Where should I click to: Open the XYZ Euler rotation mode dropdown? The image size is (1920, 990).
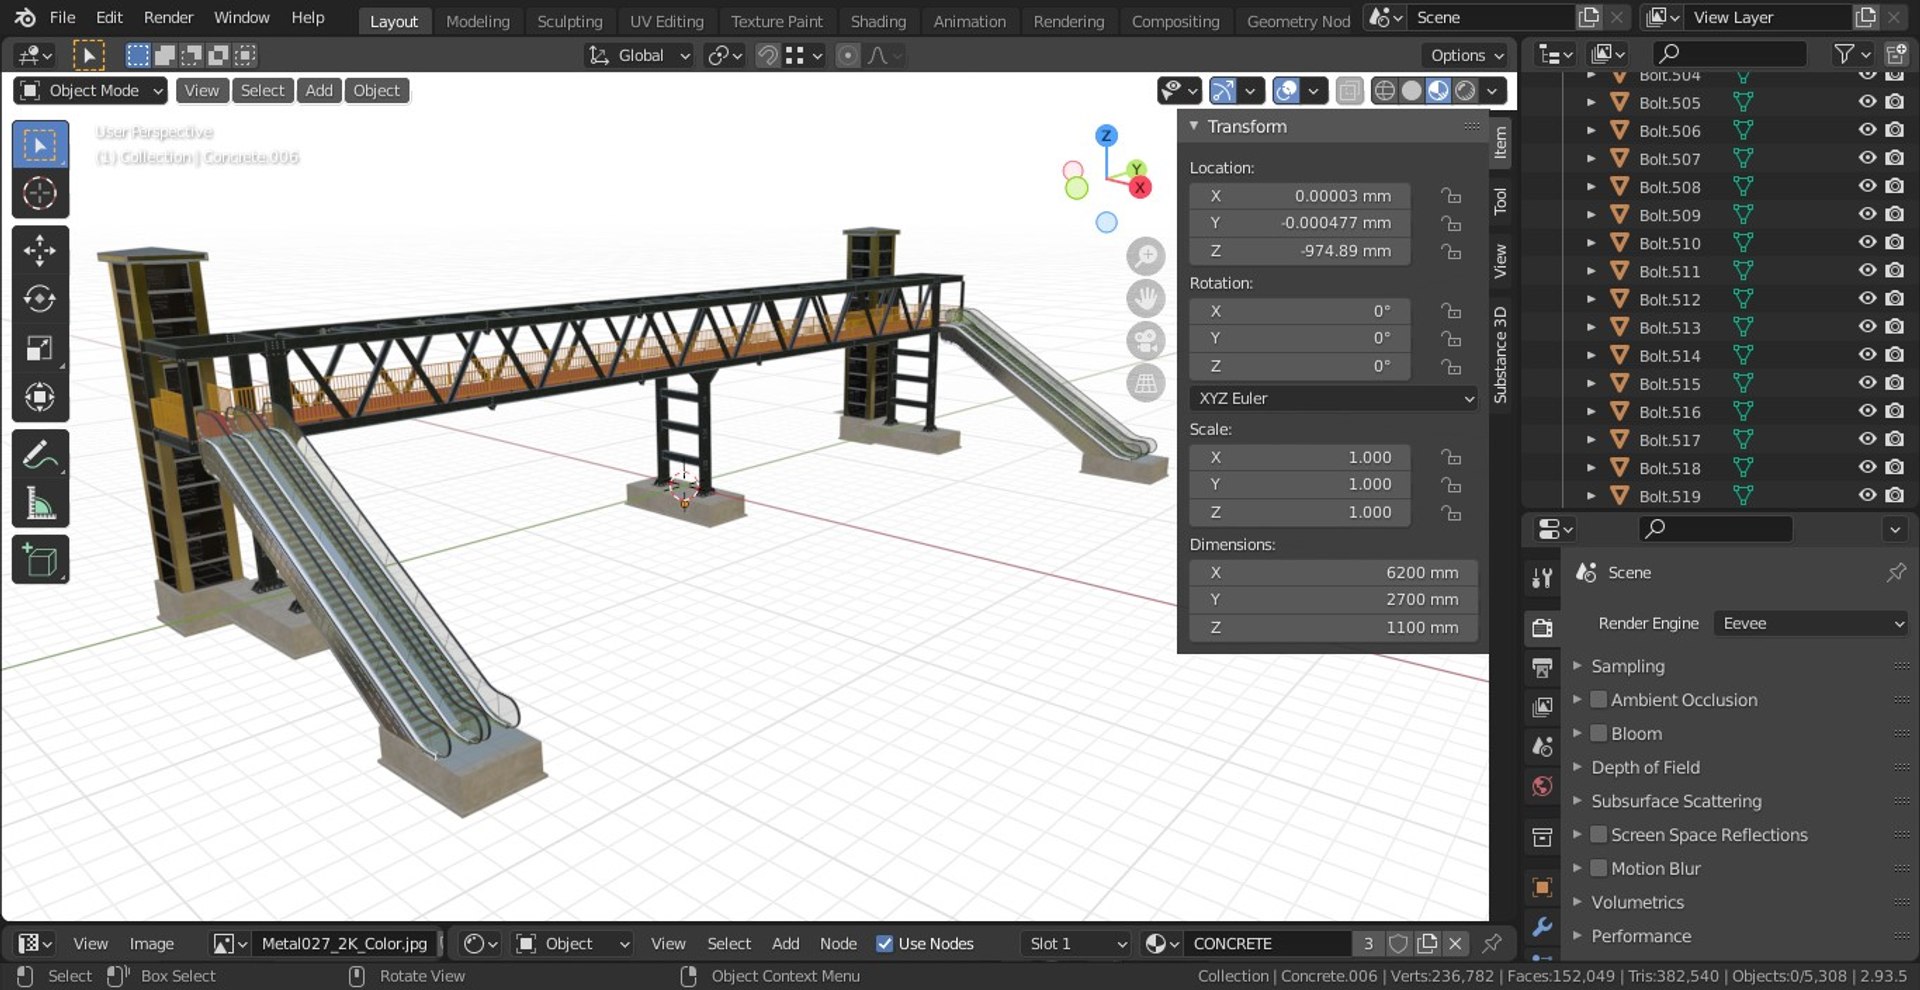tap(1333, 398)
